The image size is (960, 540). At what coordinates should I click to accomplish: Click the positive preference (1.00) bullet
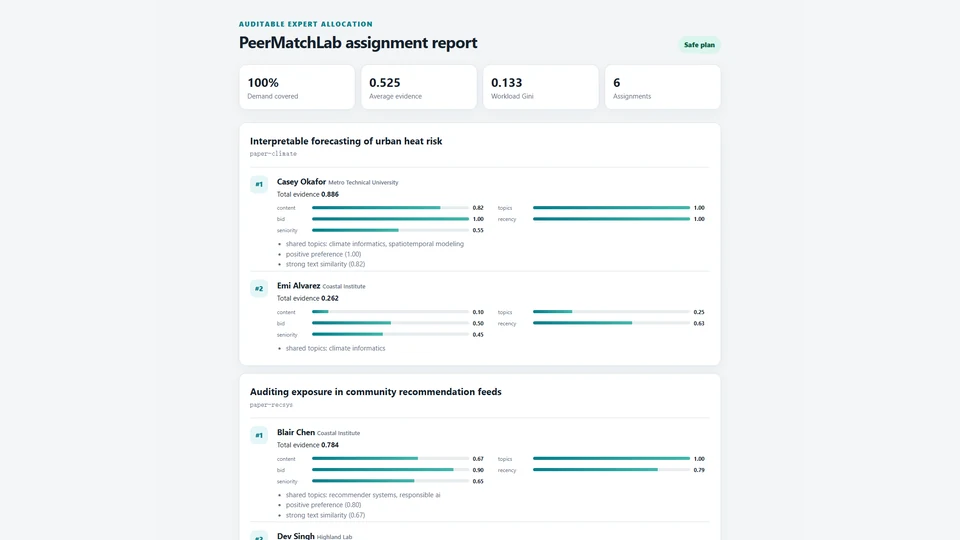pos(323,254)
